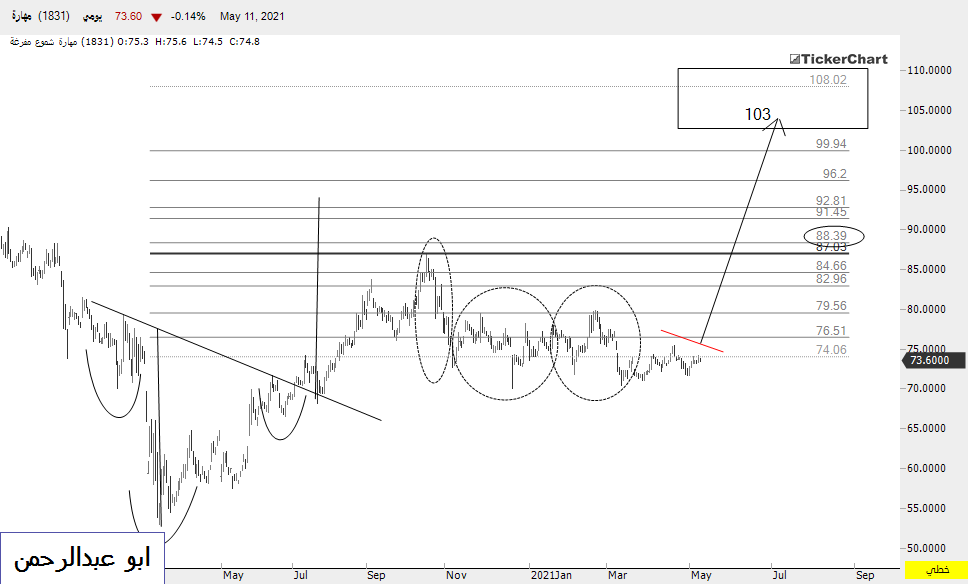Click the target rectangle around 108.02
The image size is (968, 584).
(771, 98)
